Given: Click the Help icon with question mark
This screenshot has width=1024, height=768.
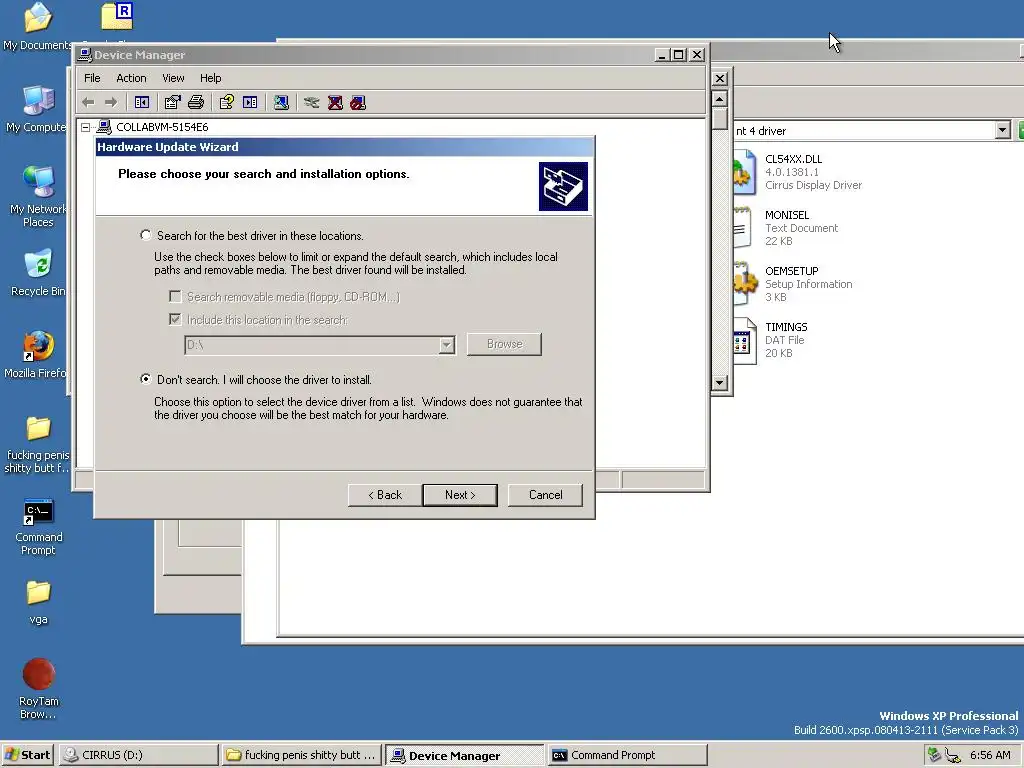Looking at the screenshot, I should [x=227, y=103].
